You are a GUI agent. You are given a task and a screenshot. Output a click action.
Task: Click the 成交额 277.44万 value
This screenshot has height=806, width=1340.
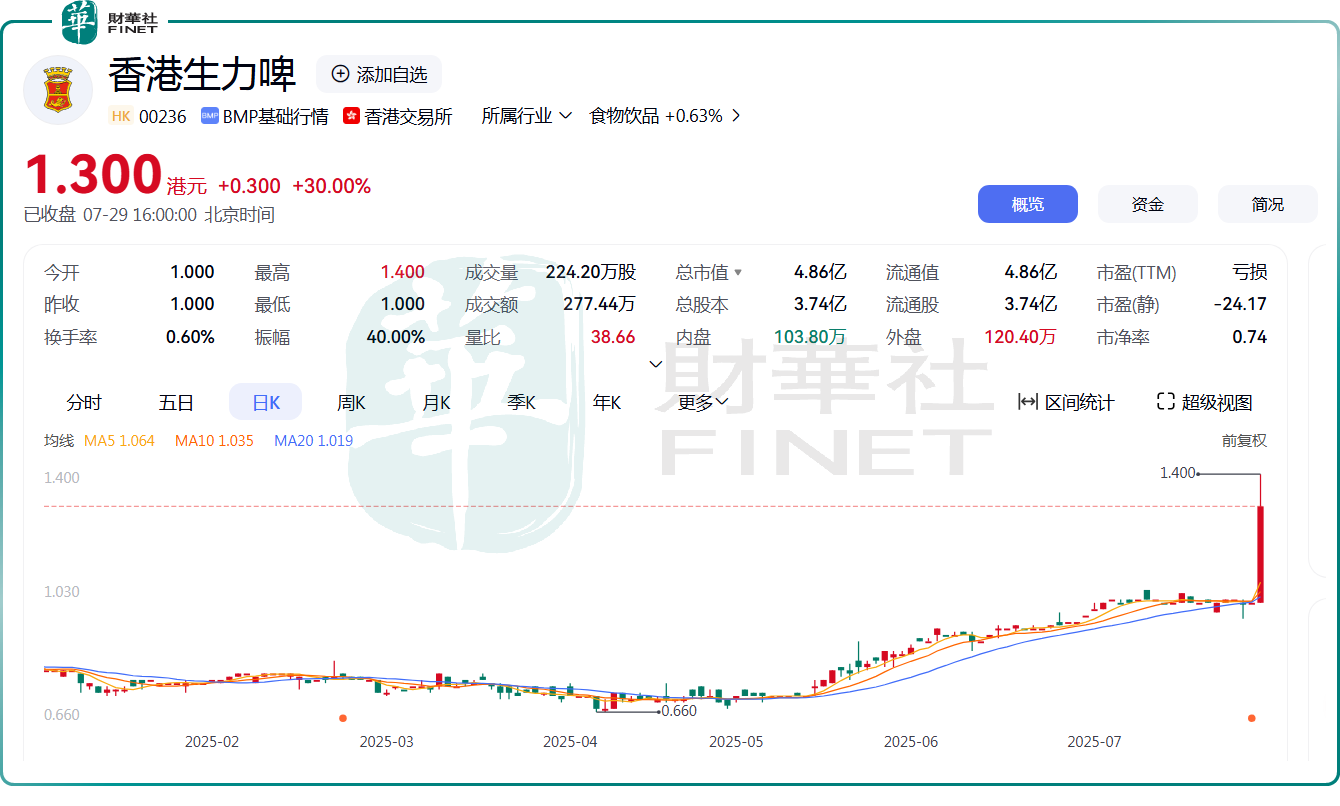[x=599, y=304]
